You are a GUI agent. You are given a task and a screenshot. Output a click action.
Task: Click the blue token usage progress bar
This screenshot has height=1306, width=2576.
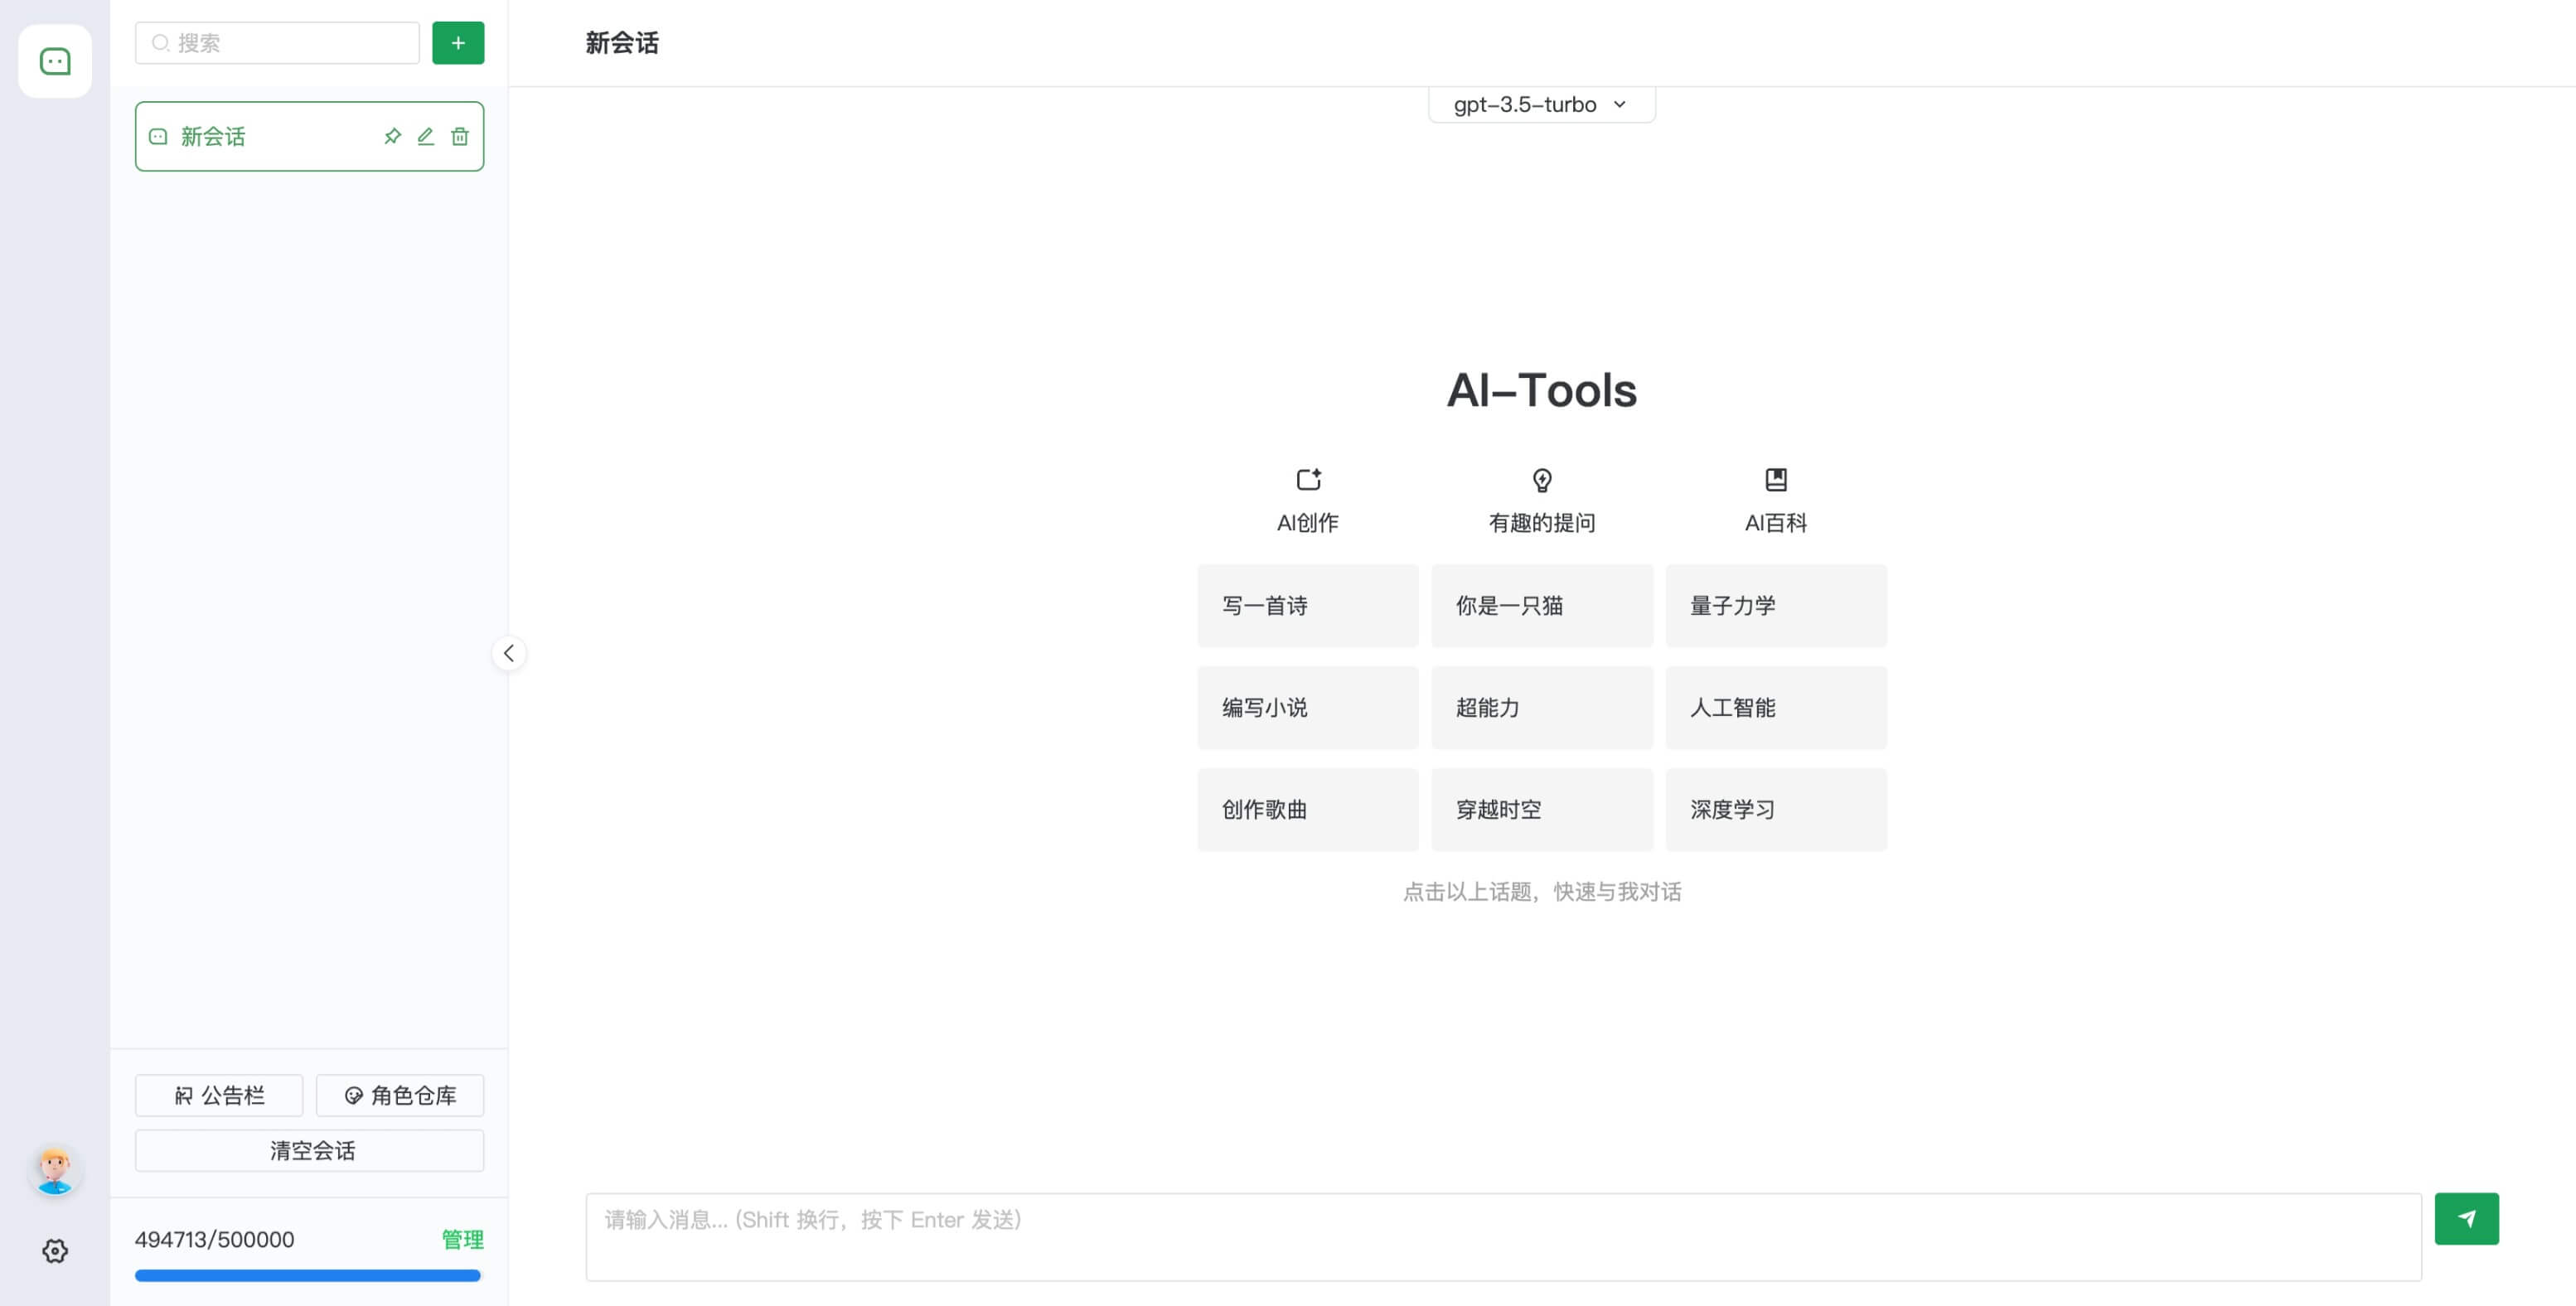click(308, 1275)
